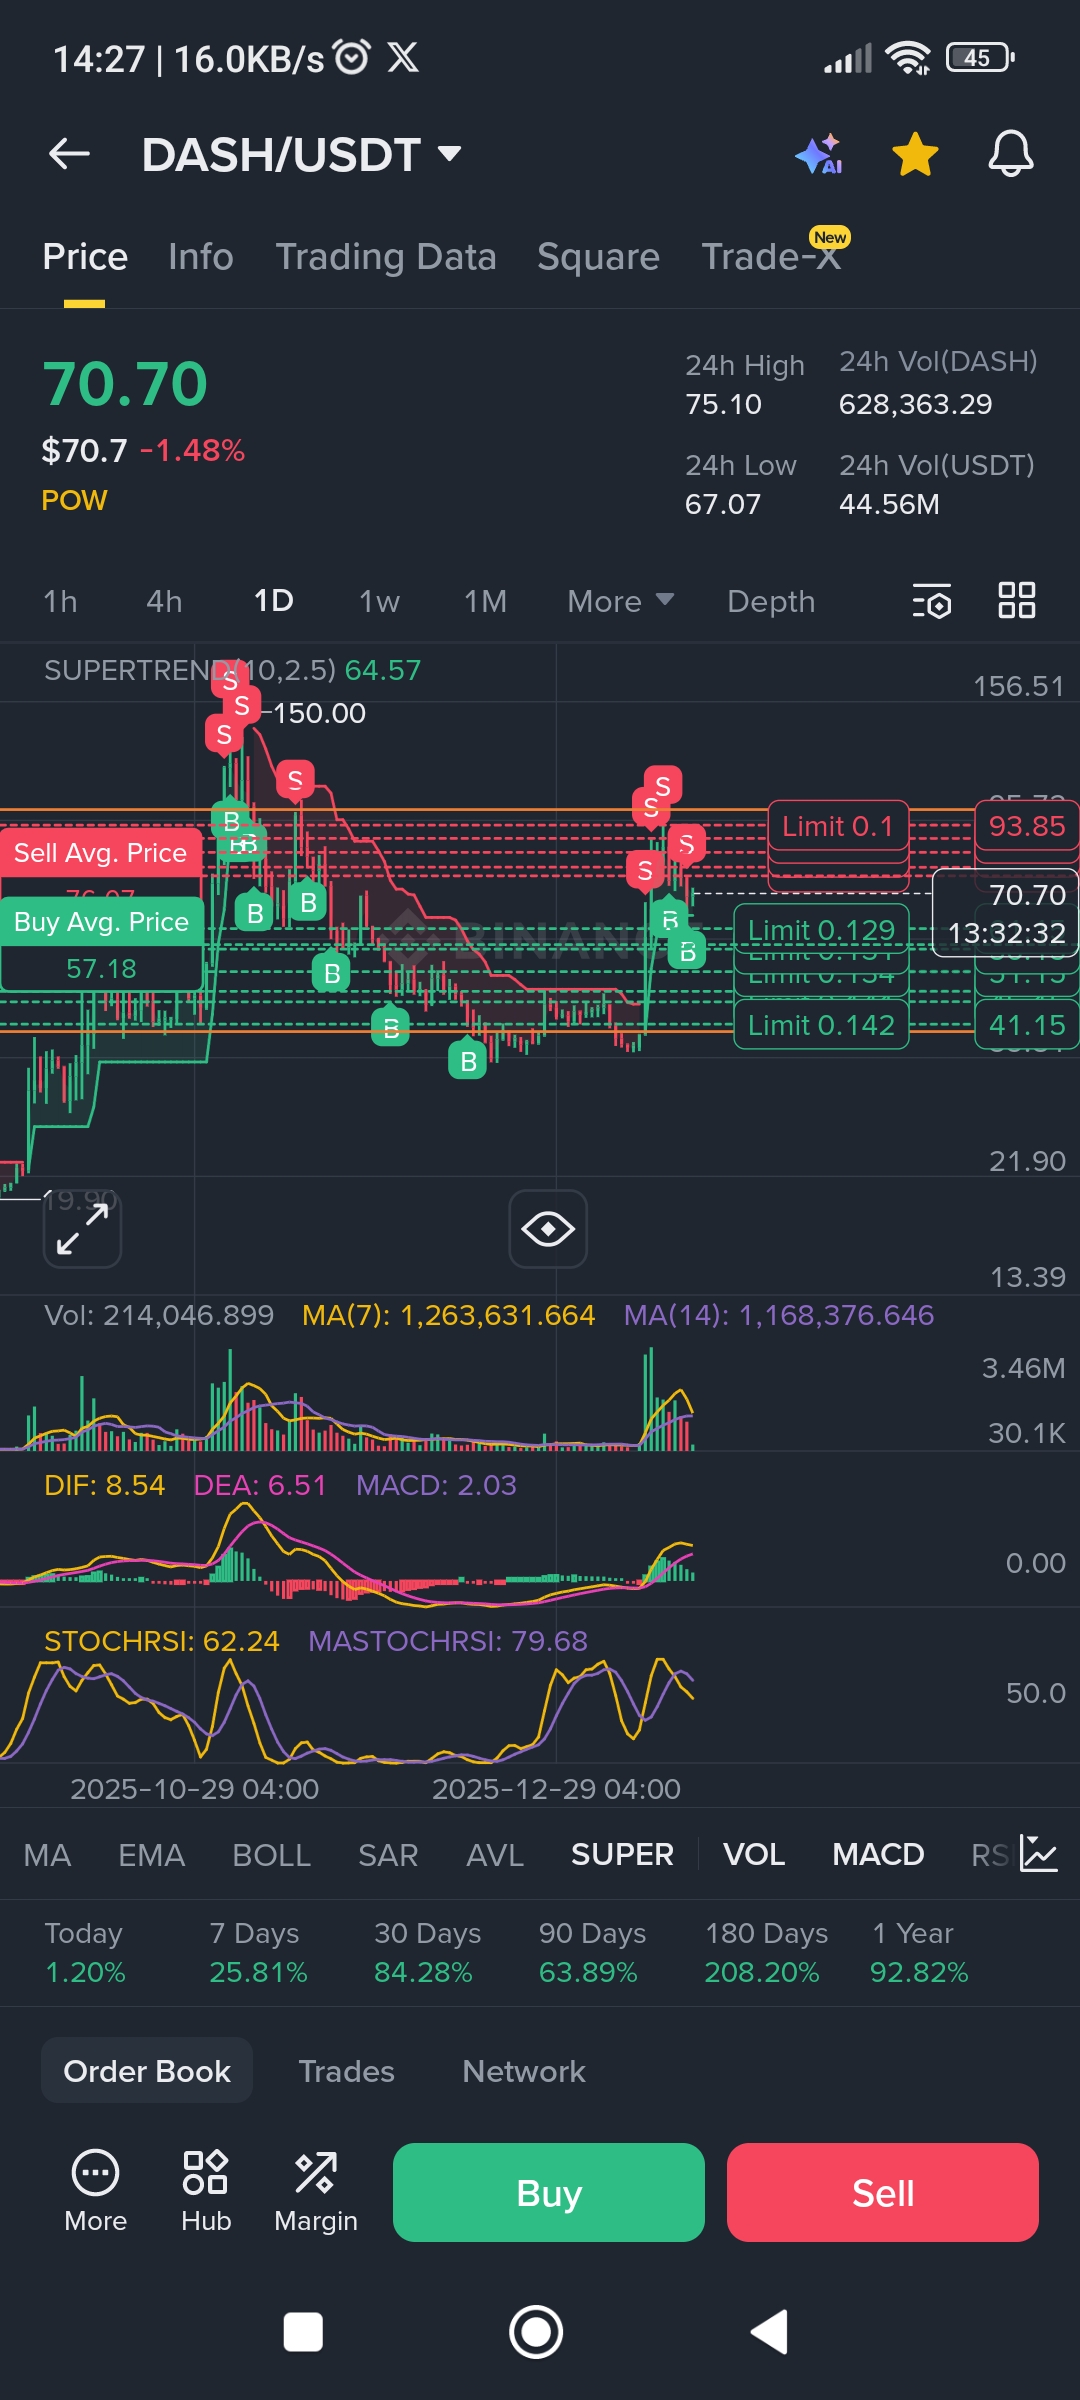Tap the 150.00 high price label
This screenshot has width=1080, height=2400.
tap(319, 713)
